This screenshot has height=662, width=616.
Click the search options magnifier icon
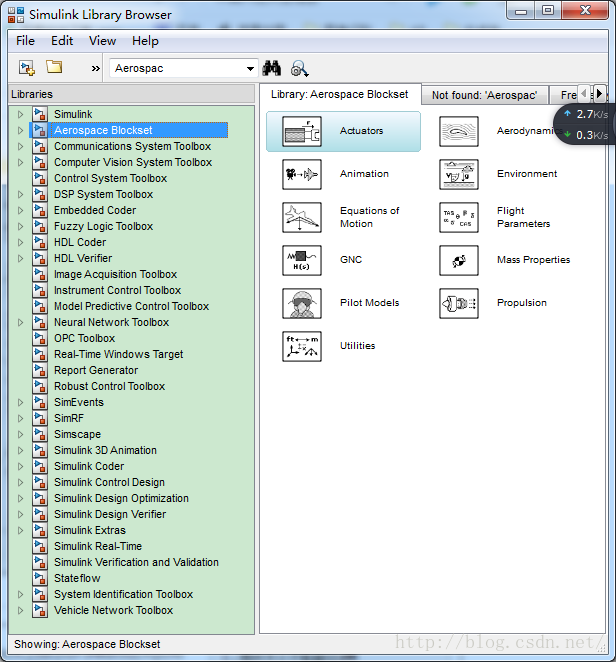[299, 68]
